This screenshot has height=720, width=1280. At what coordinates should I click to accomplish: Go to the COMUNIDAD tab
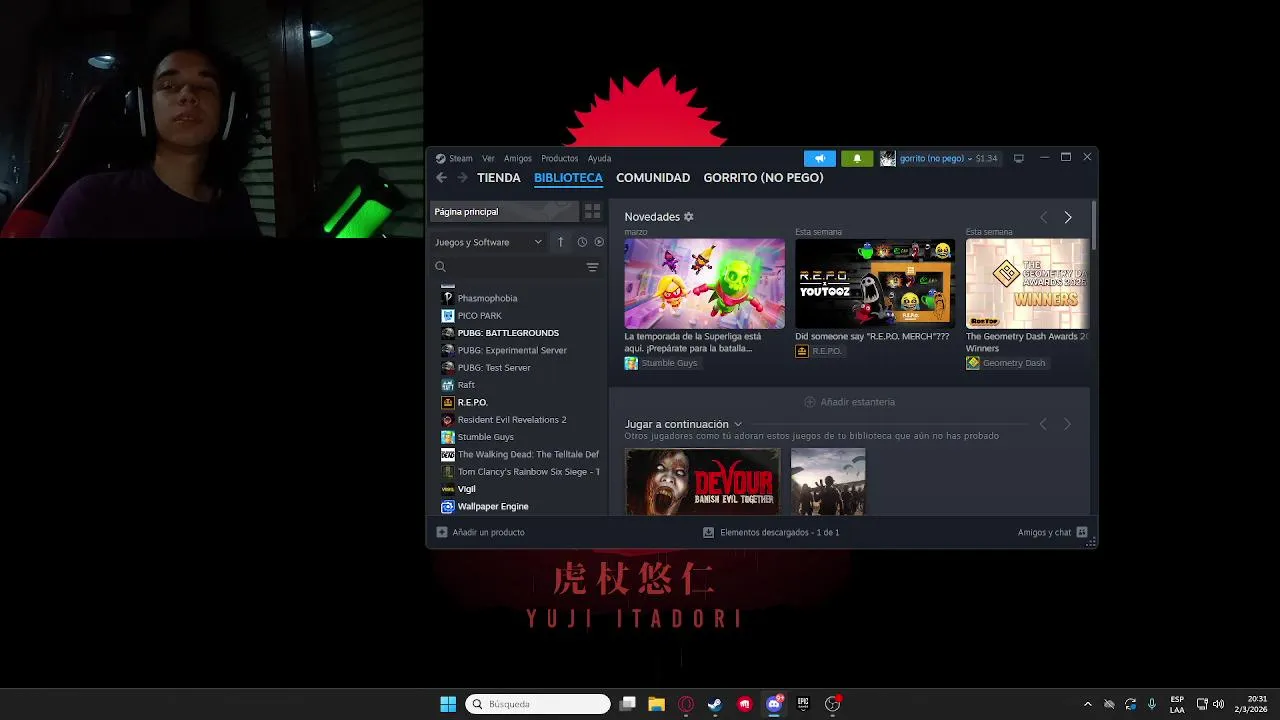click(653, 178)
